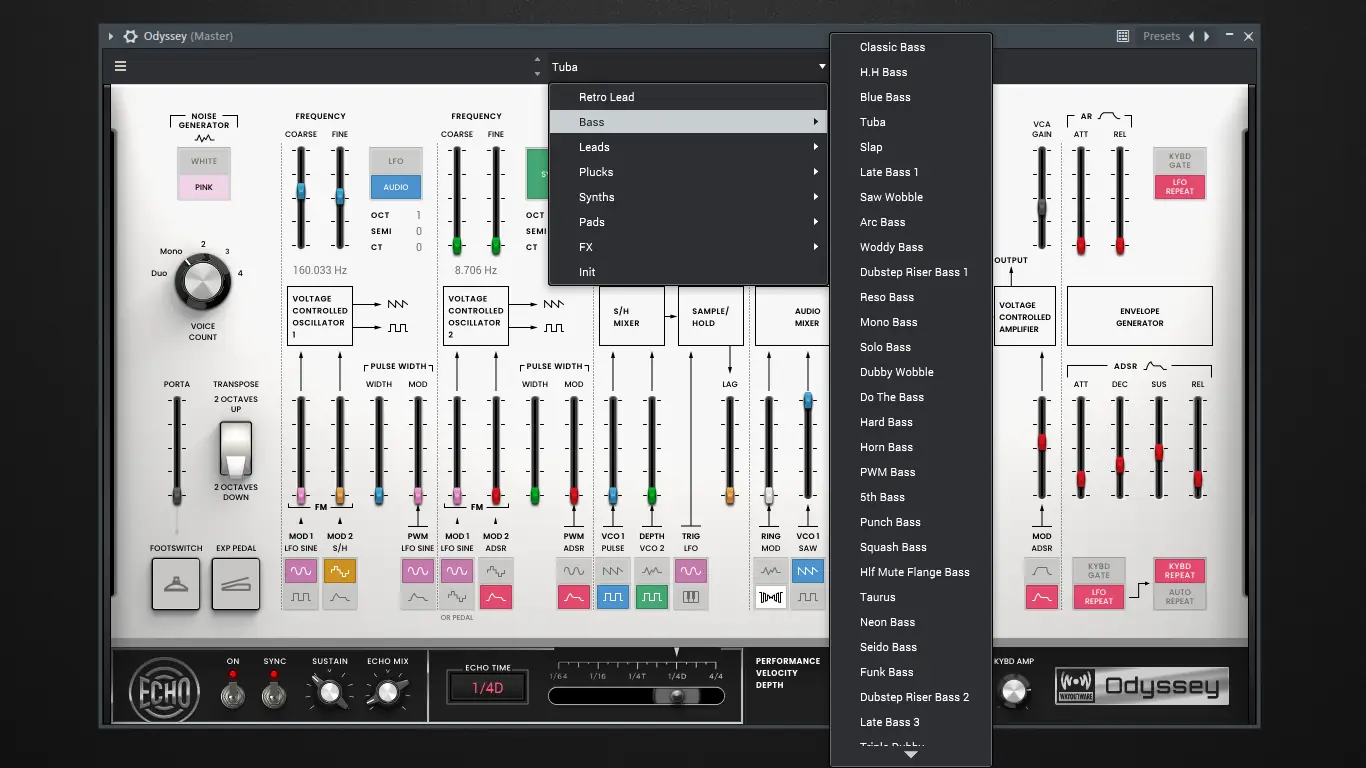Image resolution: width=1366 pixels, height=768 pixels.
Task: Click the AUDIO button on oscillator 1
Action: click(396, 187)
